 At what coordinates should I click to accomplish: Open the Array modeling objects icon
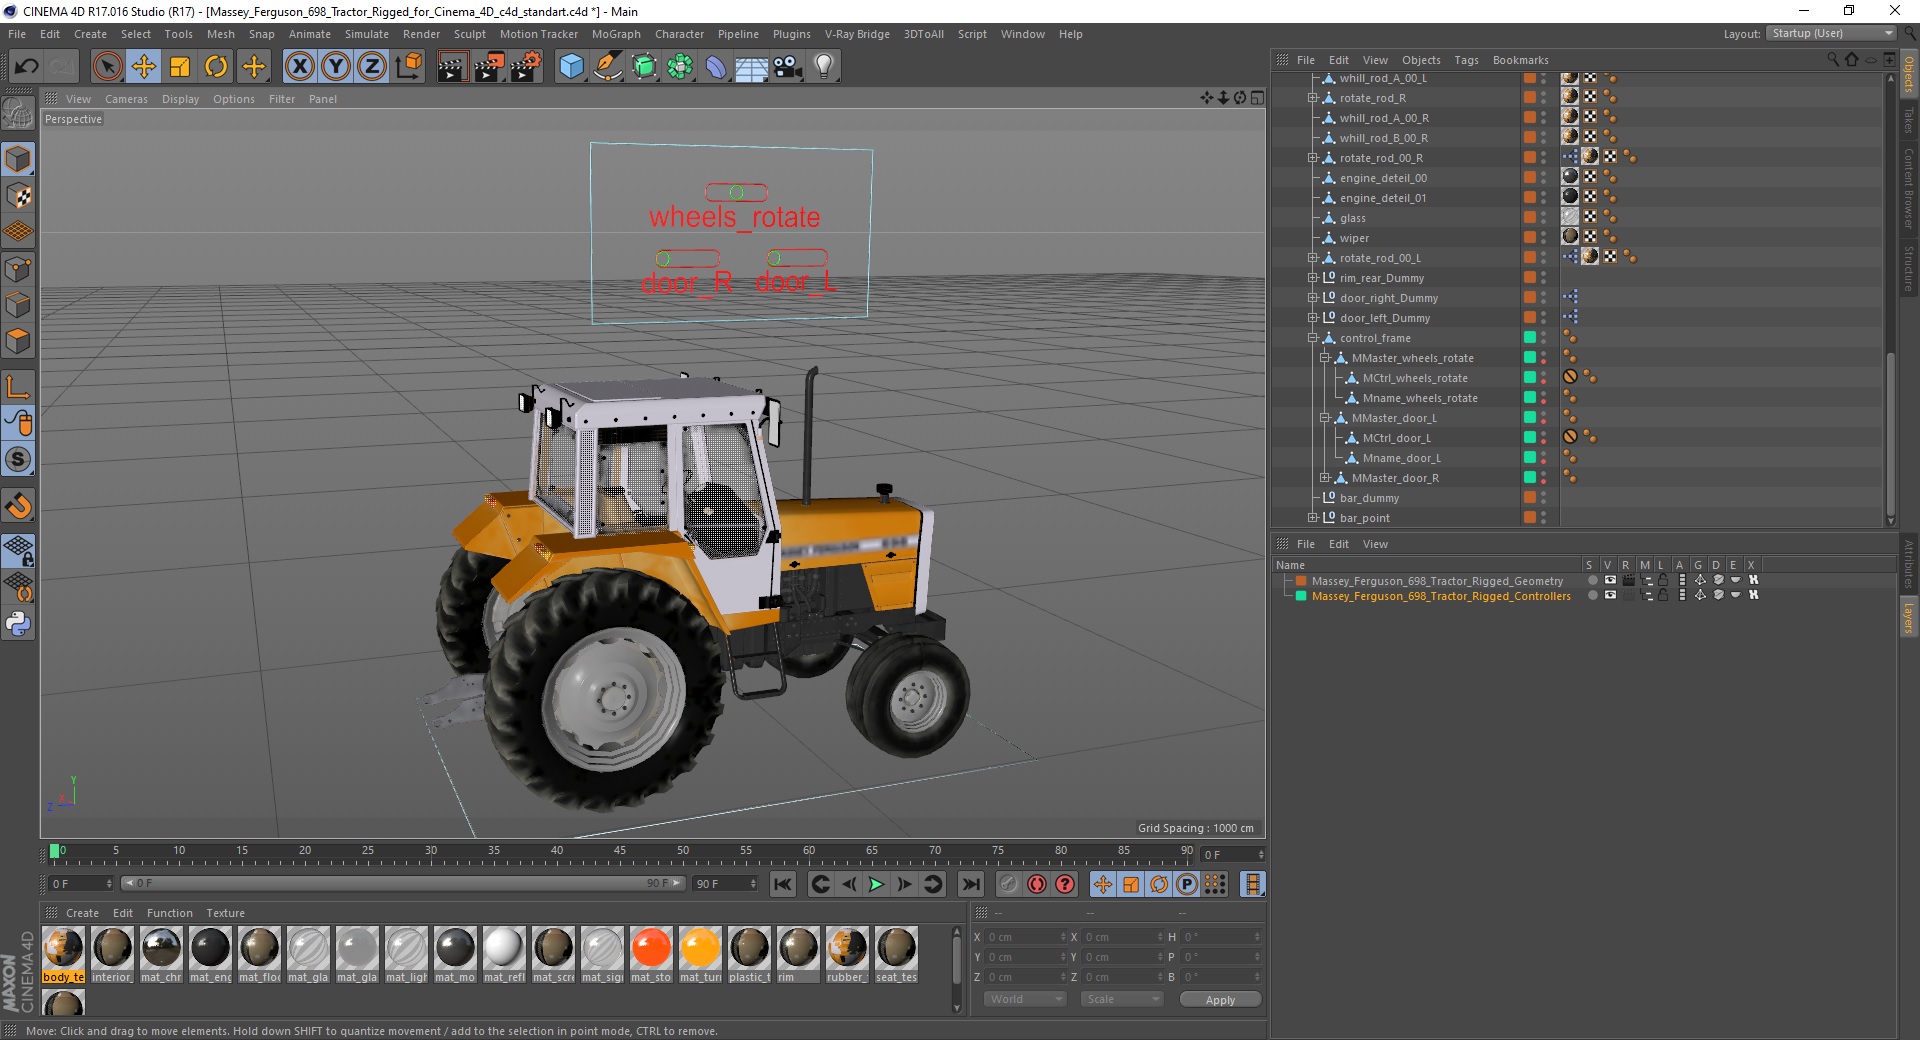pos(681,67)
